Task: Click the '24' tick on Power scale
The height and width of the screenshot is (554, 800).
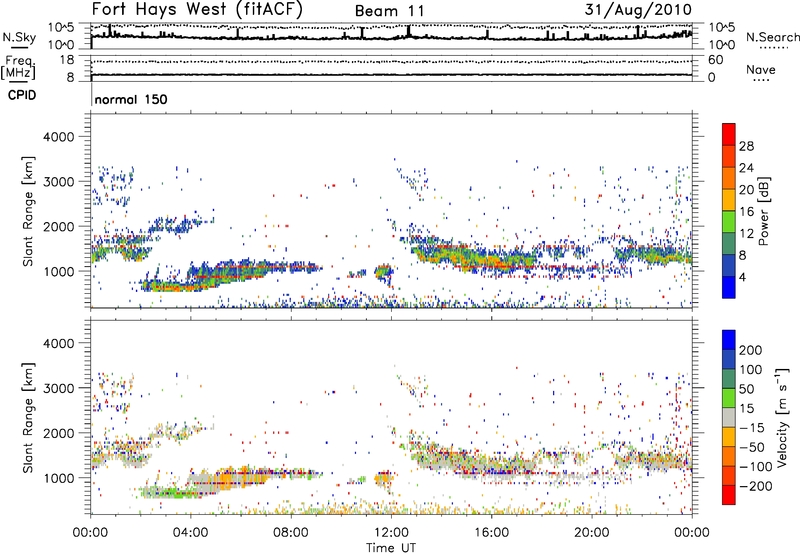Action: (746, 168)
